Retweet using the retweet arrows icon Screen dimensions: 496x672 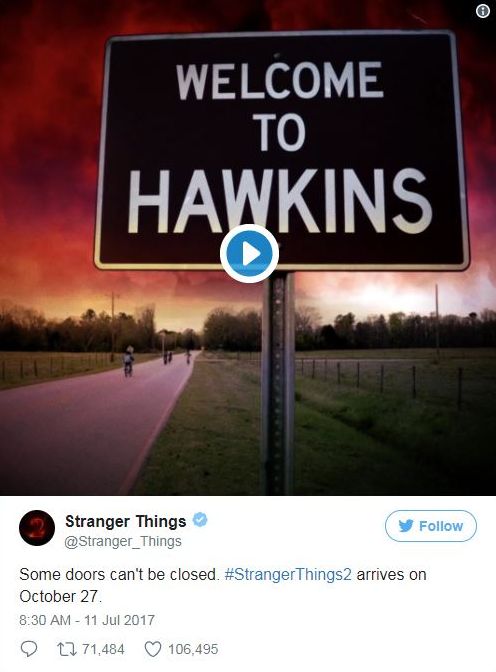point(67,649)
